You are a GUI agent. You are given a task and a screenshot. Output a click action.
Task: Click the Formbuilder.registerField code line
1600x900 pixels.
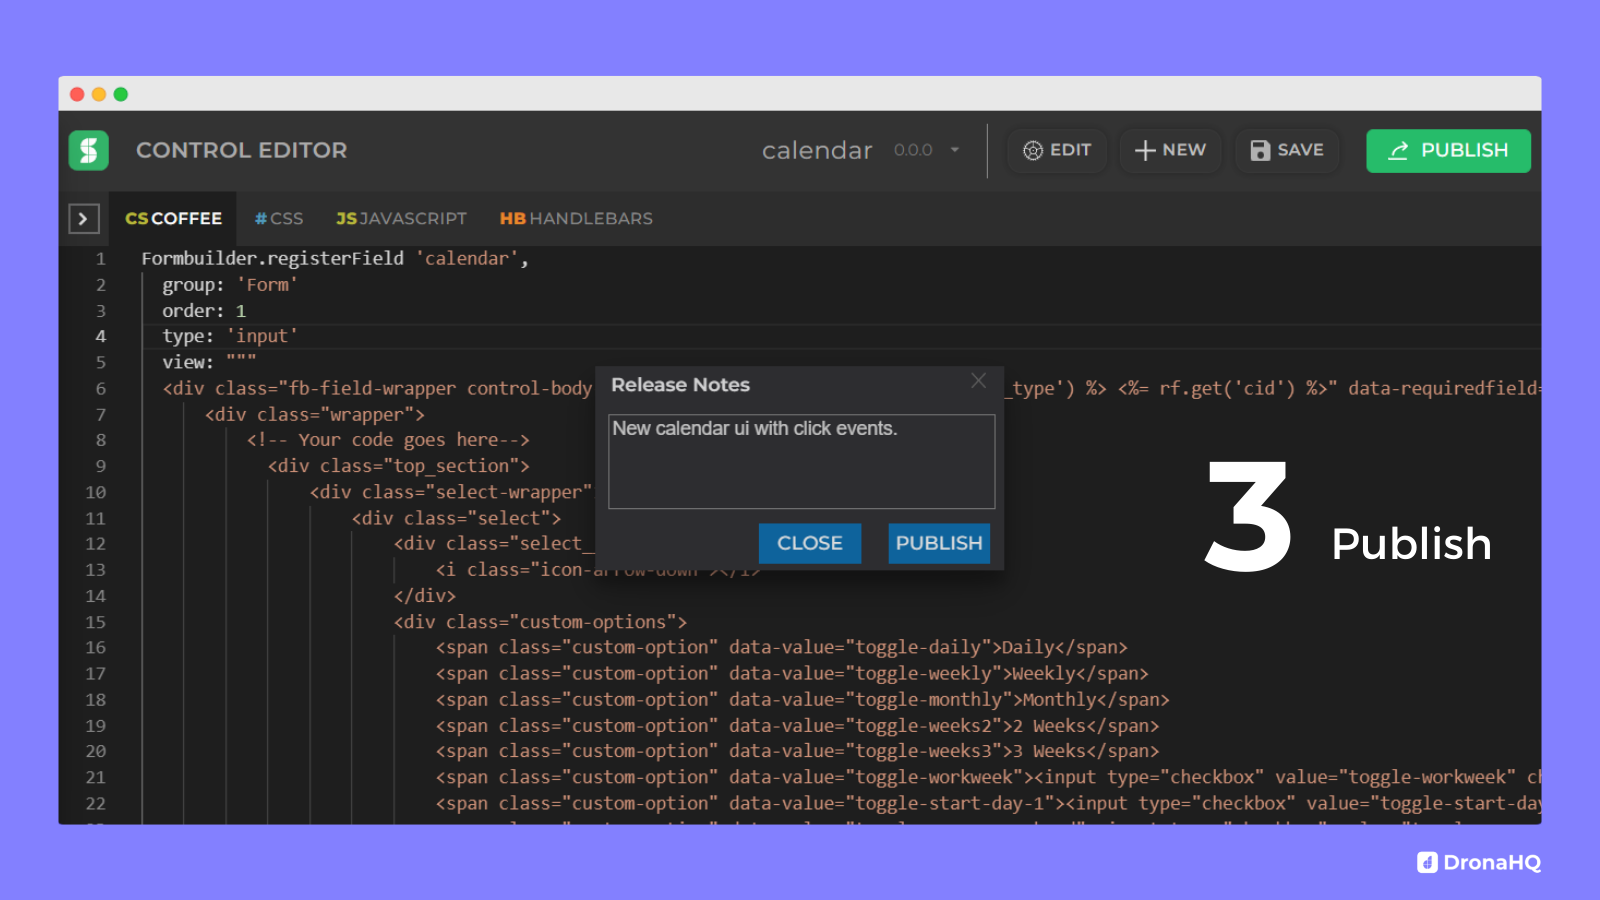point(335,259)
